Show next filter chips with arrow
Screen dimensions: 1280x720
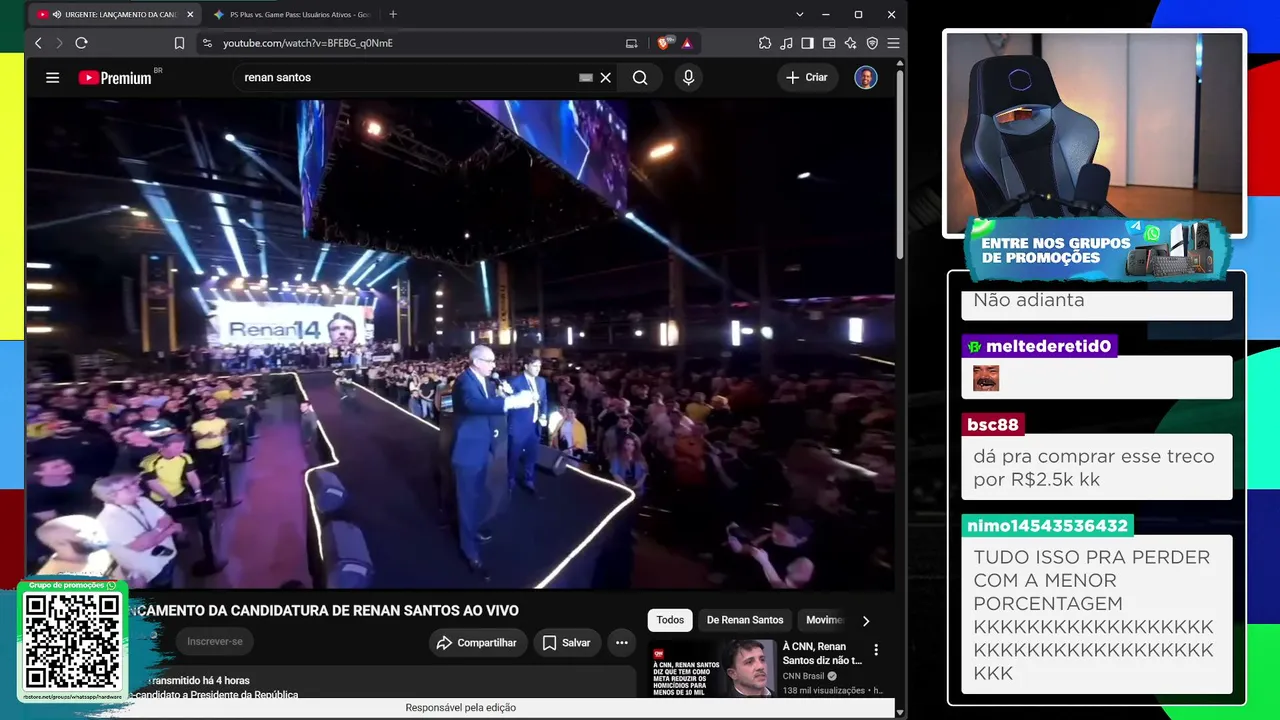(x=866, y=620)
